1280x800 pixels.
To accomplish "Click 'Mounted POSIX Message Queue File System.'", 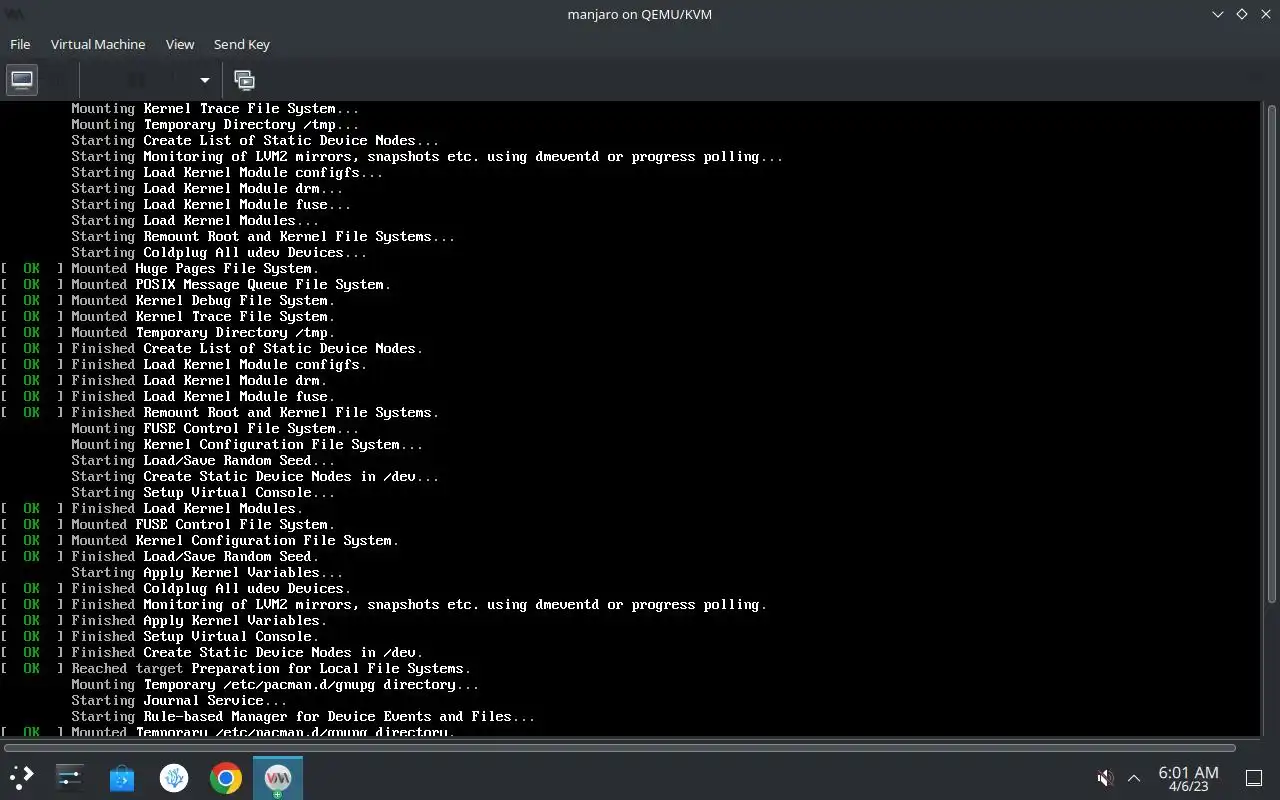I will click(x=231, y=284).
